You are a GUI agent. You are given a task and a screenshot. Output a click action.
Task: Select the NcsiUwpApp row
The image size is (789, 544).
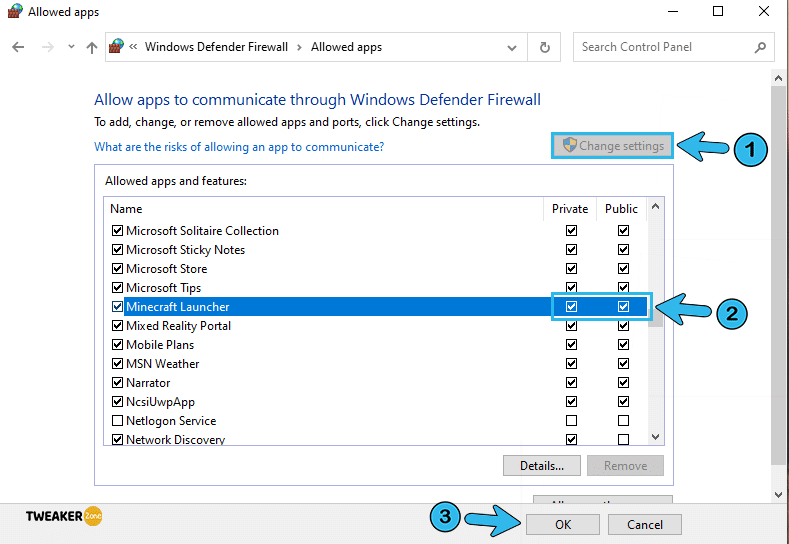[x=376, y=402]
